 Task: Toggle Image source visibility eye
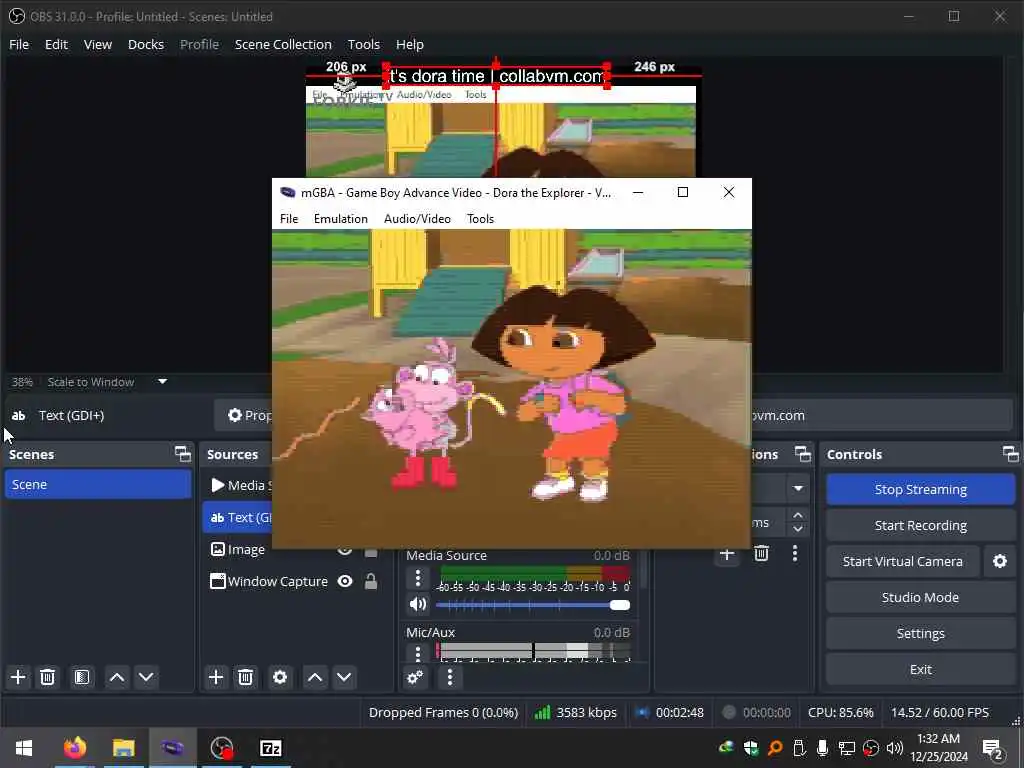pos(345,552)
